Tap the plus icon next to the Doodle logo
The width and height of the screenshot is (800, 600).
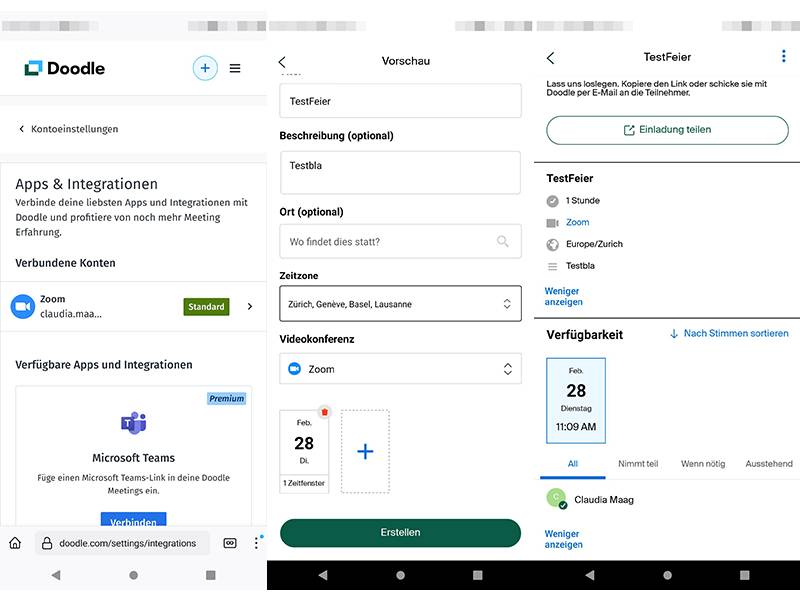tap(204, 68)
